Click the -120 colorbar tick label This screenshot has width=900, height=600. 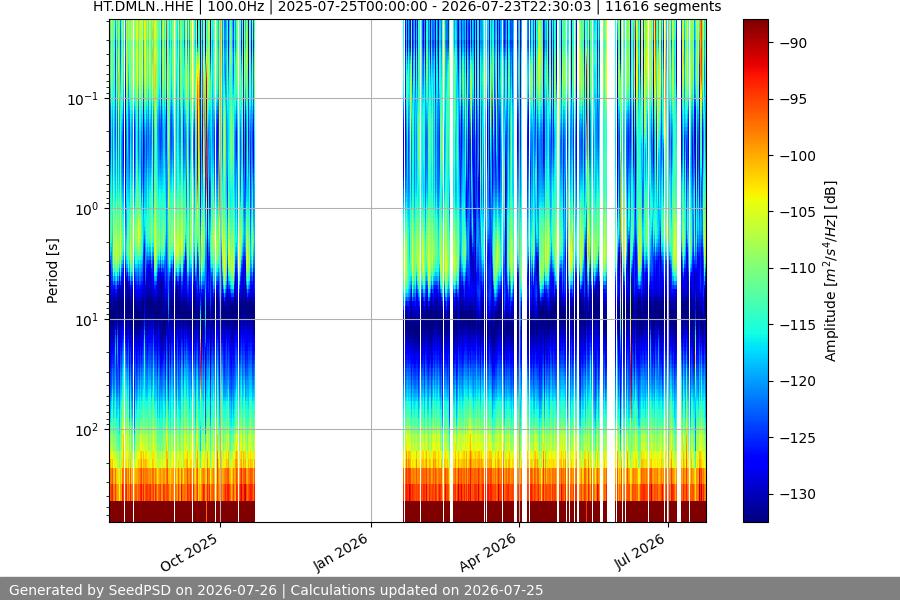798,381
